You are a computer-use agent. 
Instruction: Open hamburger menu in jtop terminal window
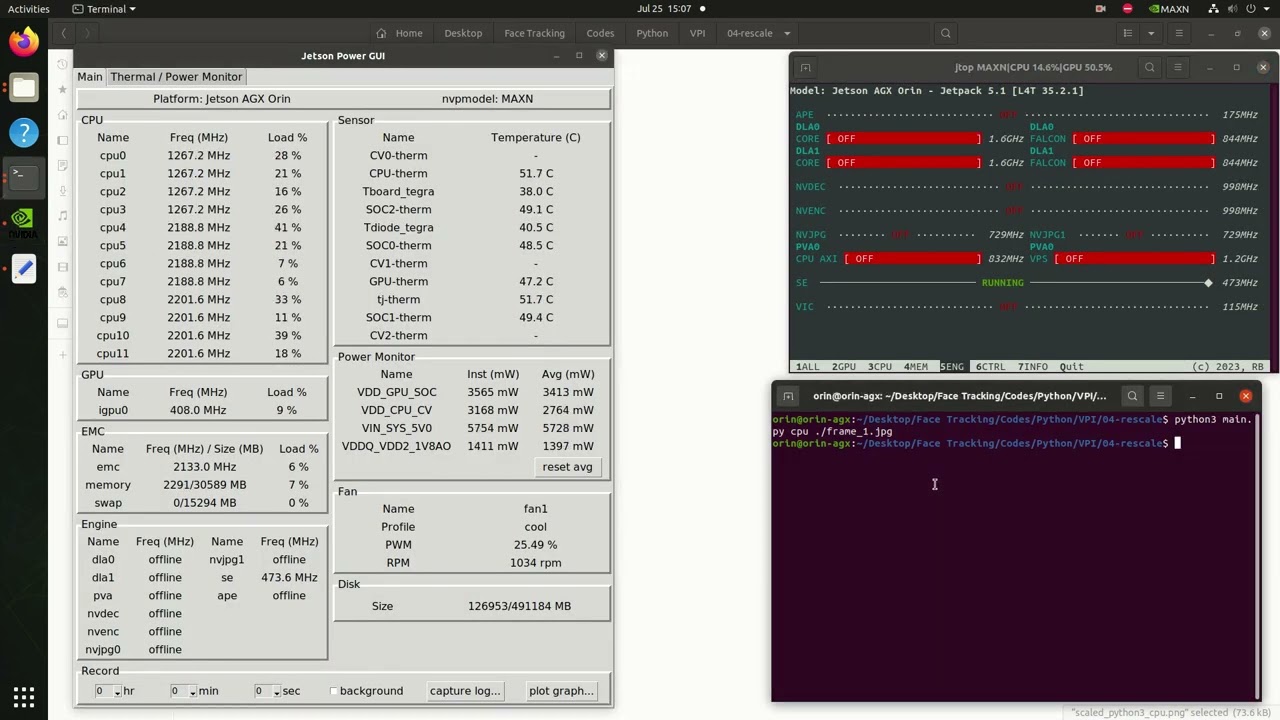1178,67
